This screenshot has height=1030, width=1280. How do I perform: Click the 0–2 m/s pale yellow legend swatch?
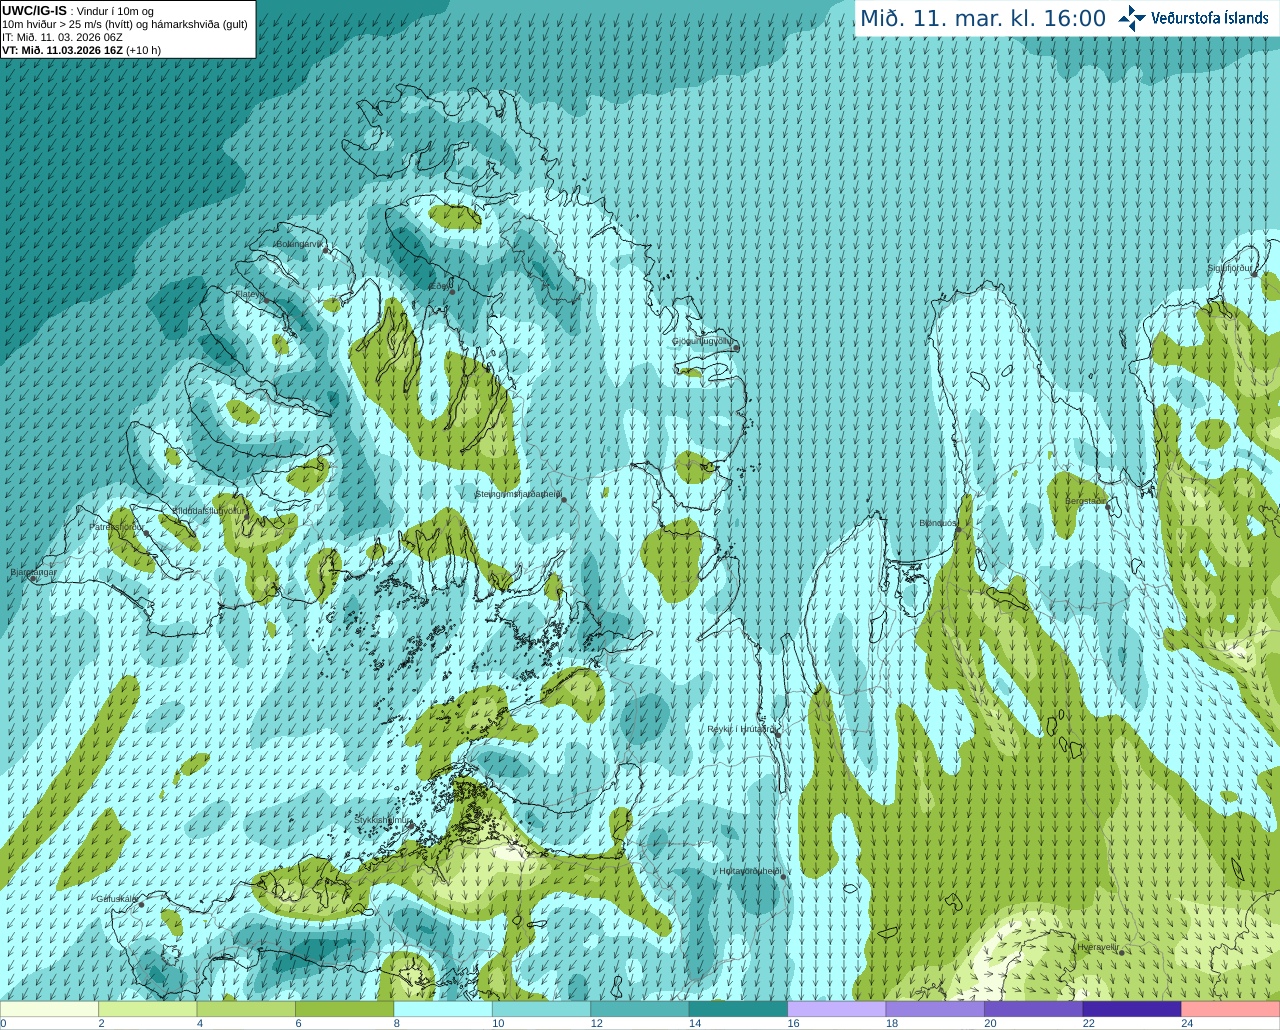49,1009
